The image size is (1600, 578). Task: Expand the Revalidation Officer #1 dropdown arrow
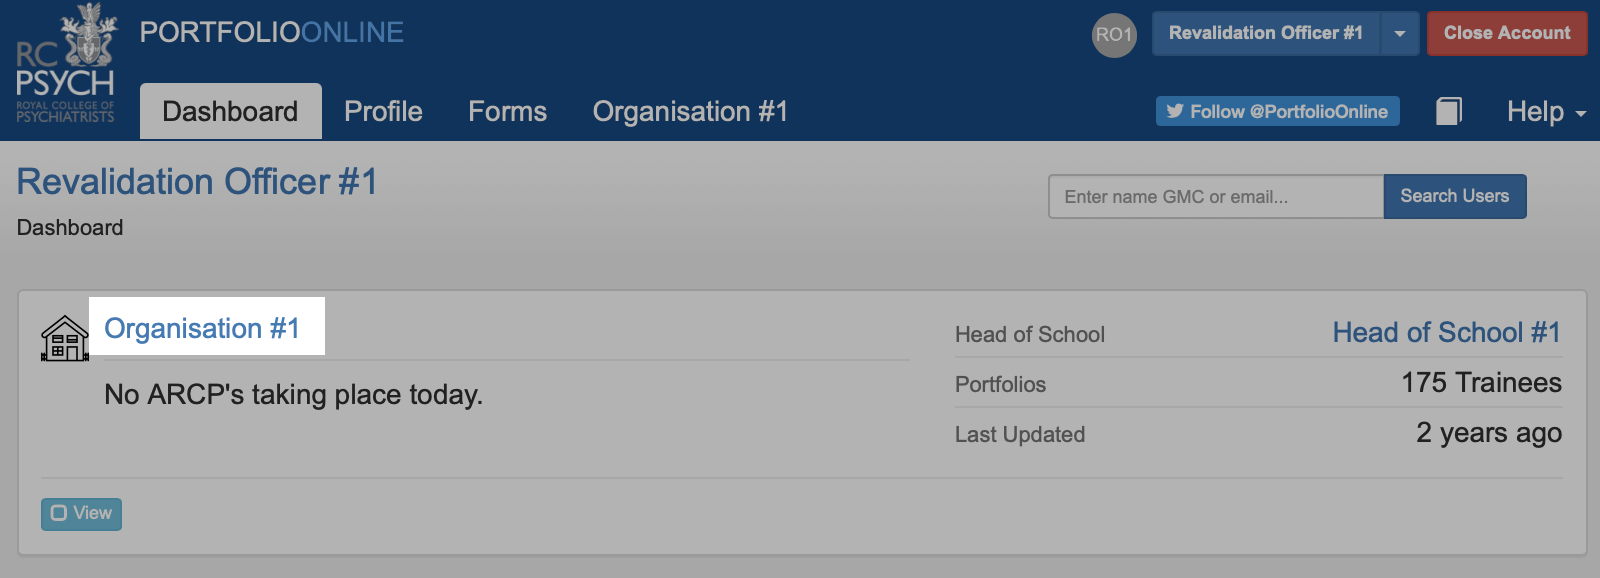(x=1400, y=34)
